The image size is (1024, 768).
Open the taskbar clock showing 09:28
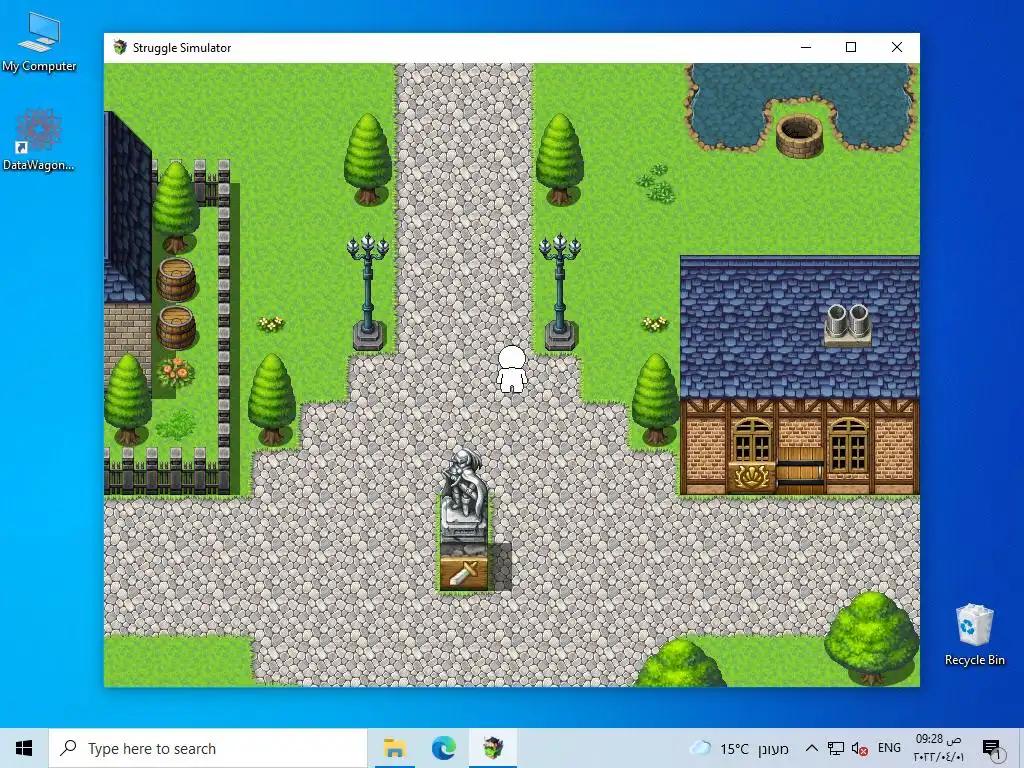pos(938,748)
